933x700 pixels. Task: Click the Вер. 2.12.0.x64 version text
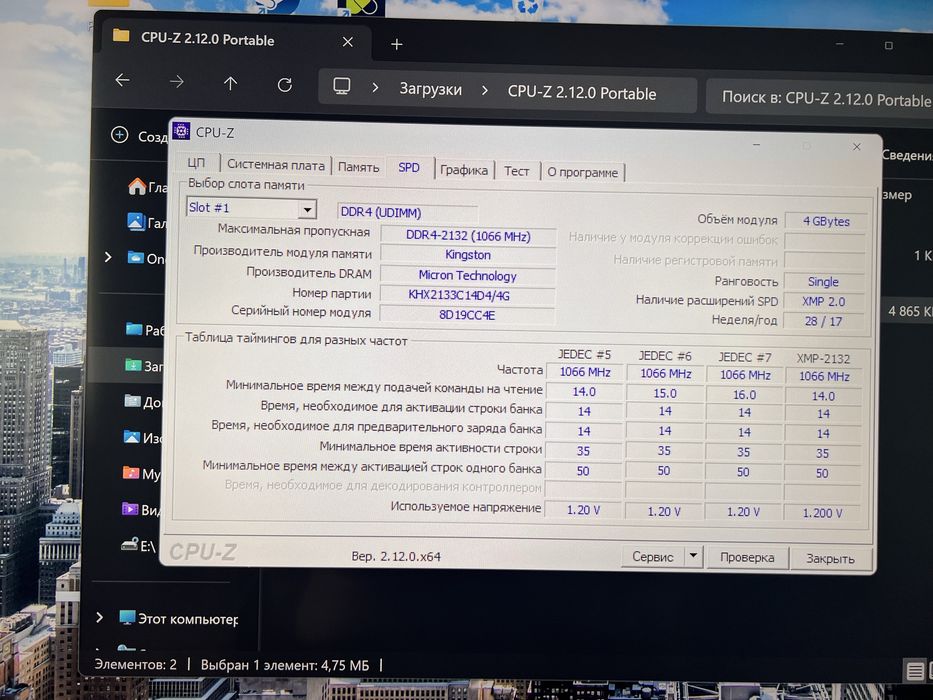coord(396,557)
